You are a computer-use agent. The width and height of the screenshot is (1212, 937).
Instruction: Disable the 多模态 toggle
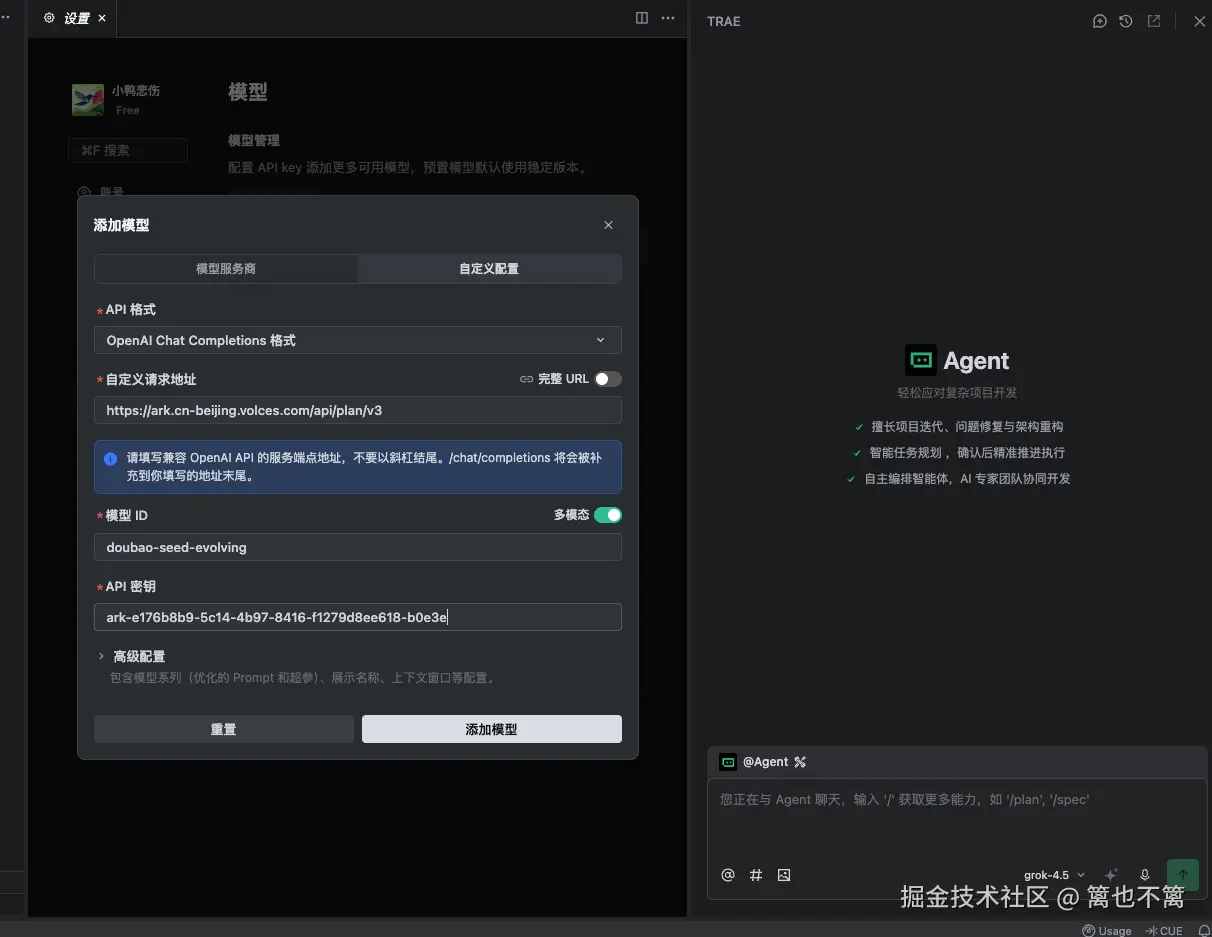coord(608,515)
